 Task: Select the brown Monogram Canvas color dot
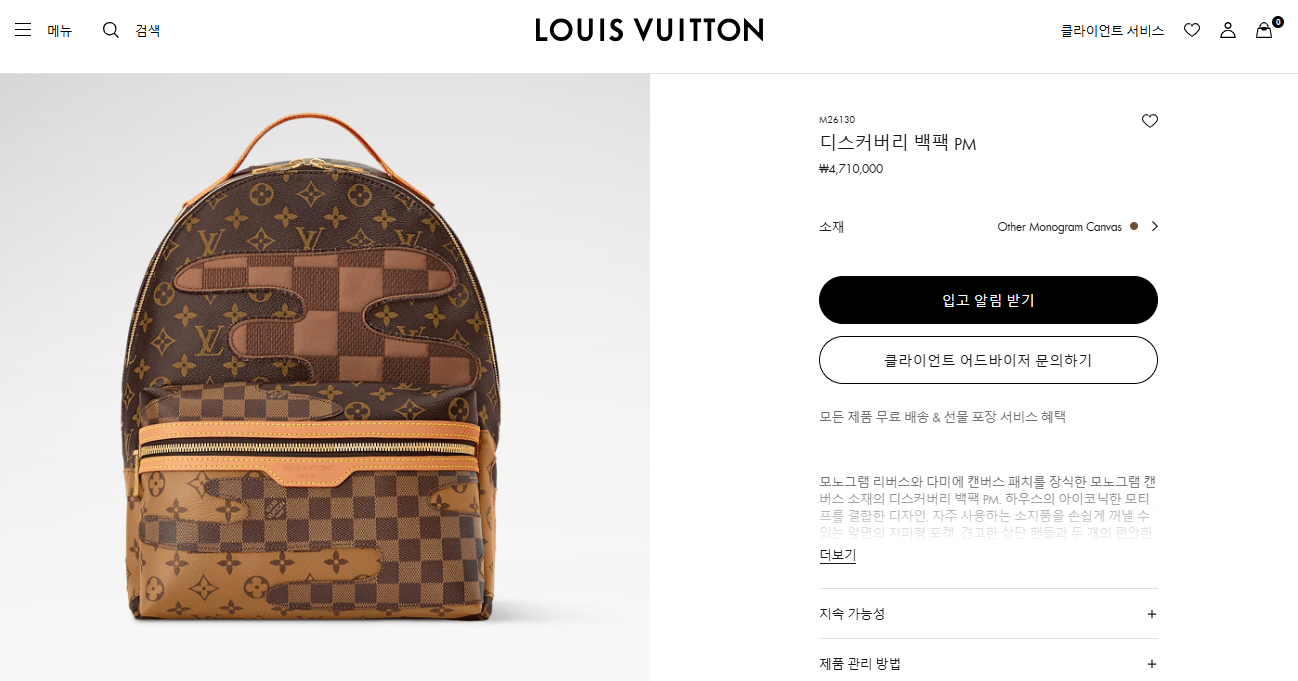coord(1134,226)
